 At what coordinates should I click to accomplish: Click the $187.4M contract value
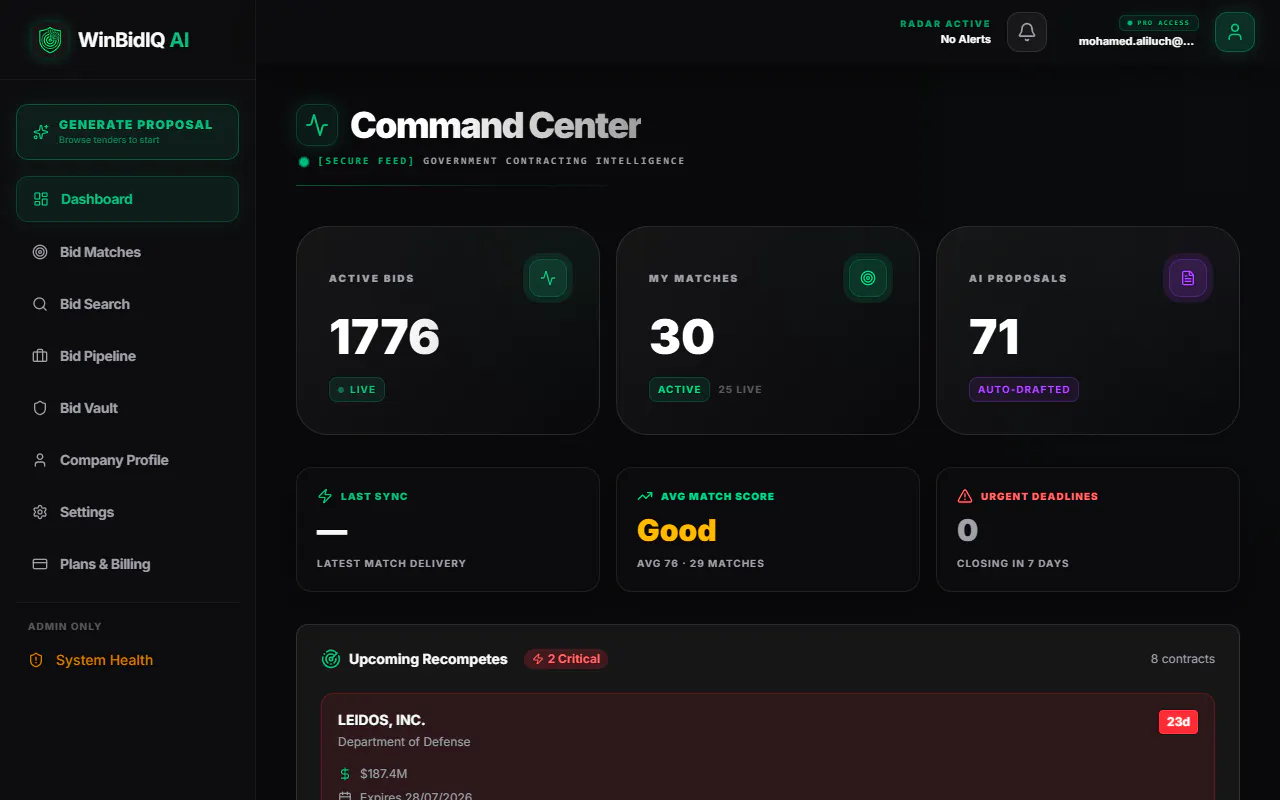tap(383, 773)
